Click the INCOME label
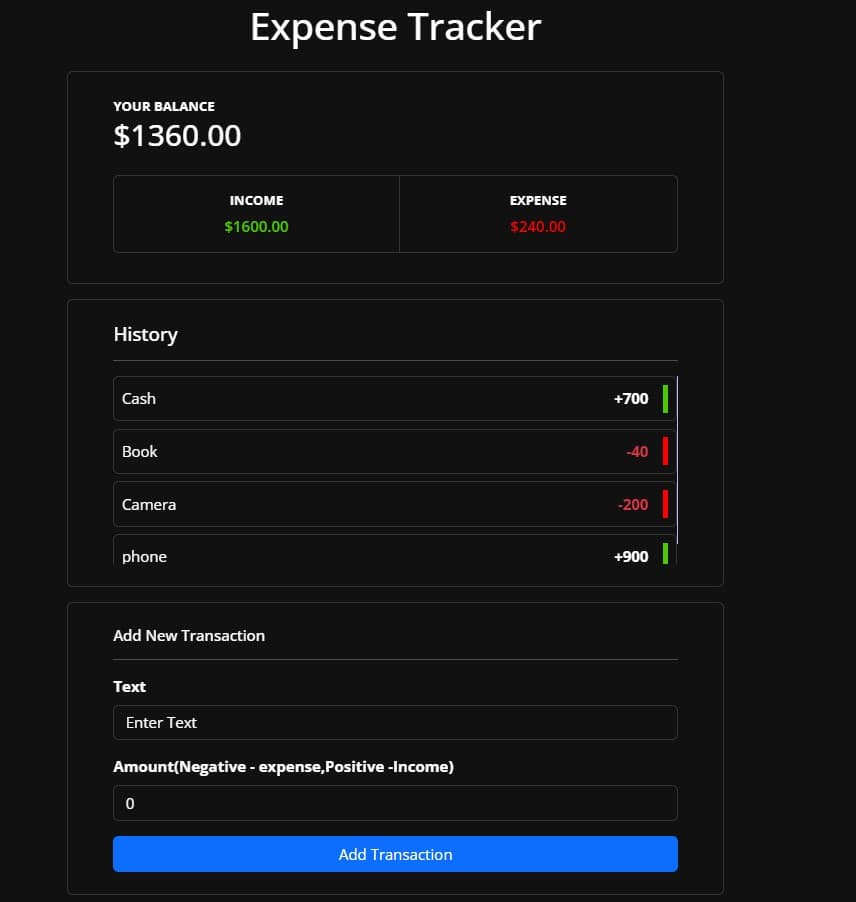This screenshot has width=856, height=902. pyautogui.click(x=257, y=200)
